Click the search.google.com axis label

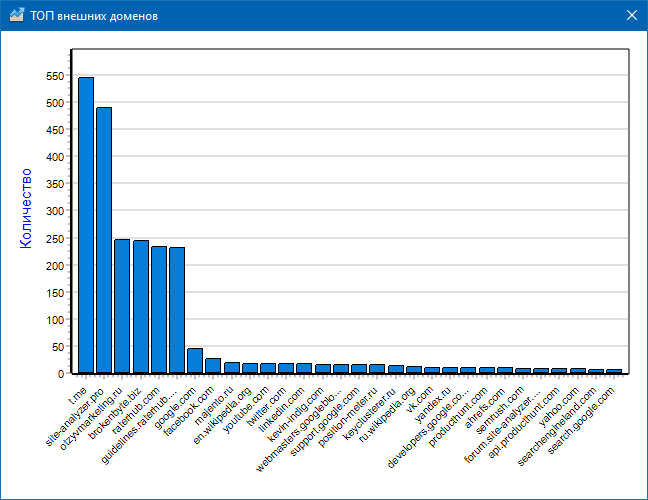click(x=581, y=420)
